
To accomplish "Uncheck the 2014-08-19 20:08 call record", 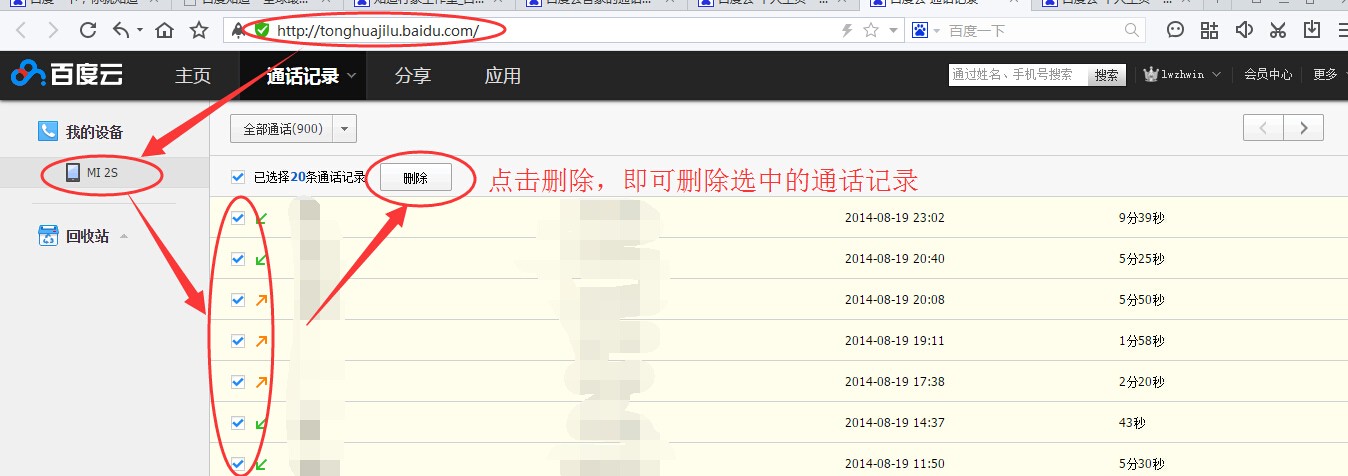I will (x=238, y=300).
